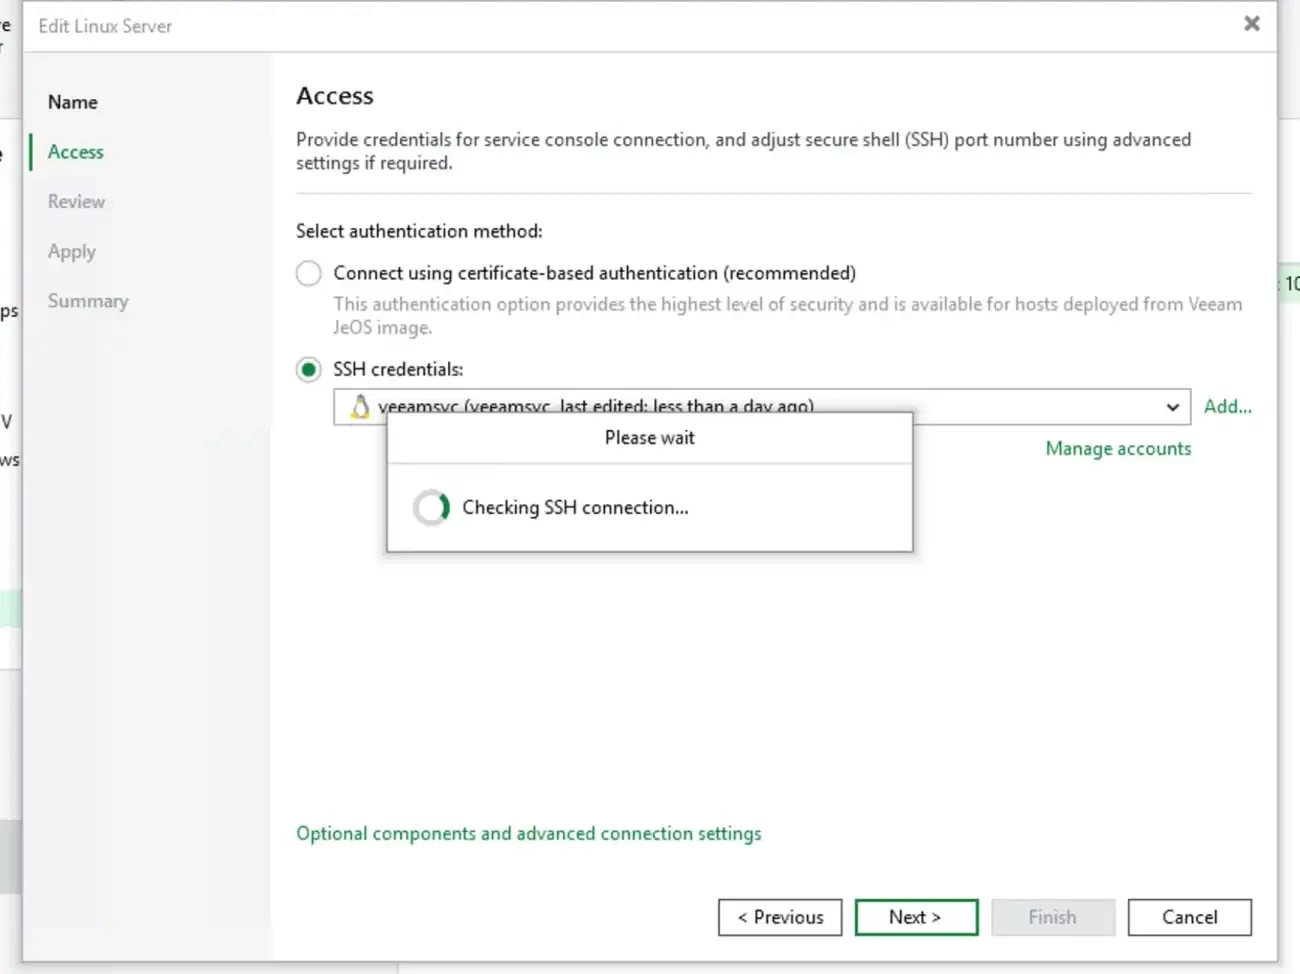Click the Finish button
1300x974 pixels.
coord(1052,917)
